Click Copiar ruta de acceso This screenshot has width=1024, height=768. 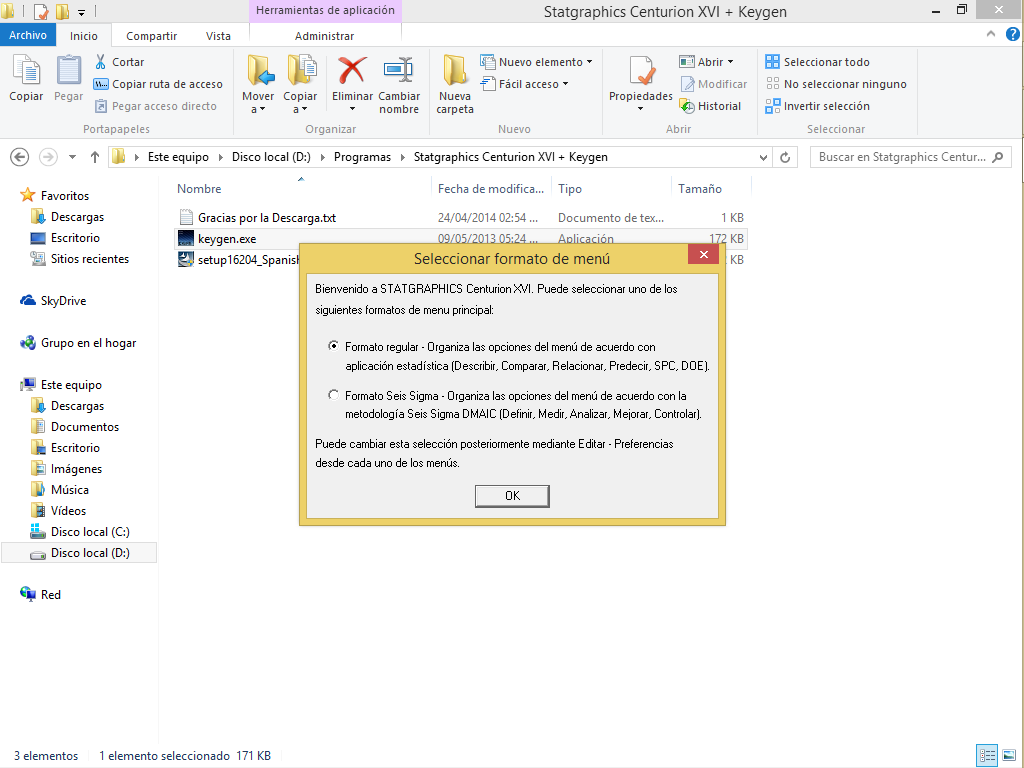click(x=159, y=84)
